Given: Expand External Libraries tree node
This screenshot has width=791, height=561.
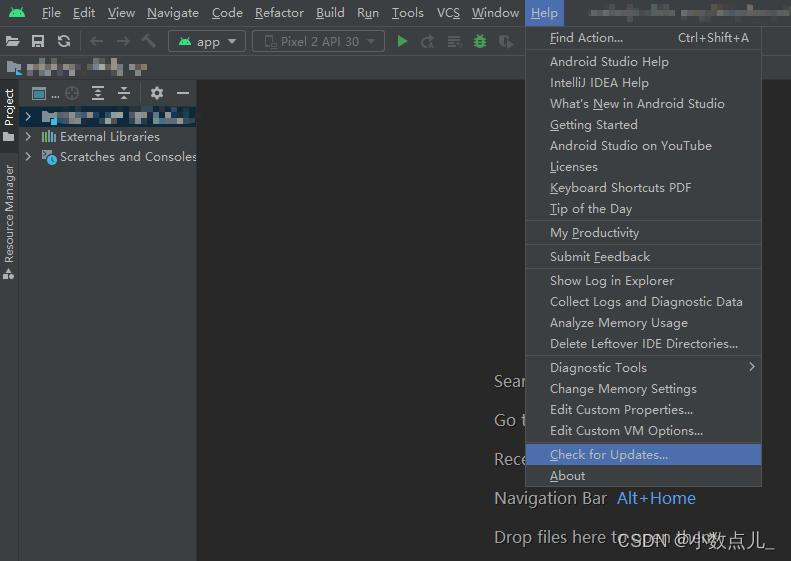Looking at the screenshot, I should [x=28, y=137].
